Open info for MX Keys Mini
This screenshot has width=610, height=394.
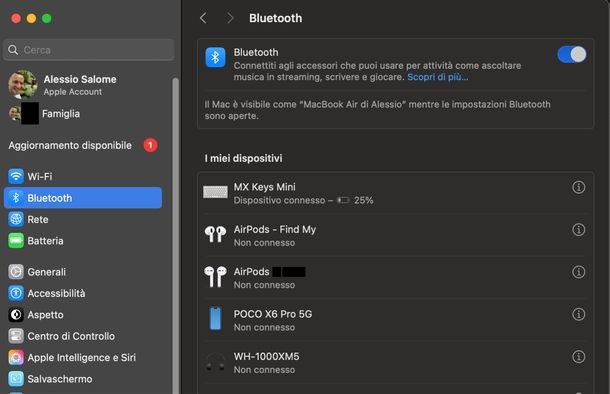pos(578,187)
